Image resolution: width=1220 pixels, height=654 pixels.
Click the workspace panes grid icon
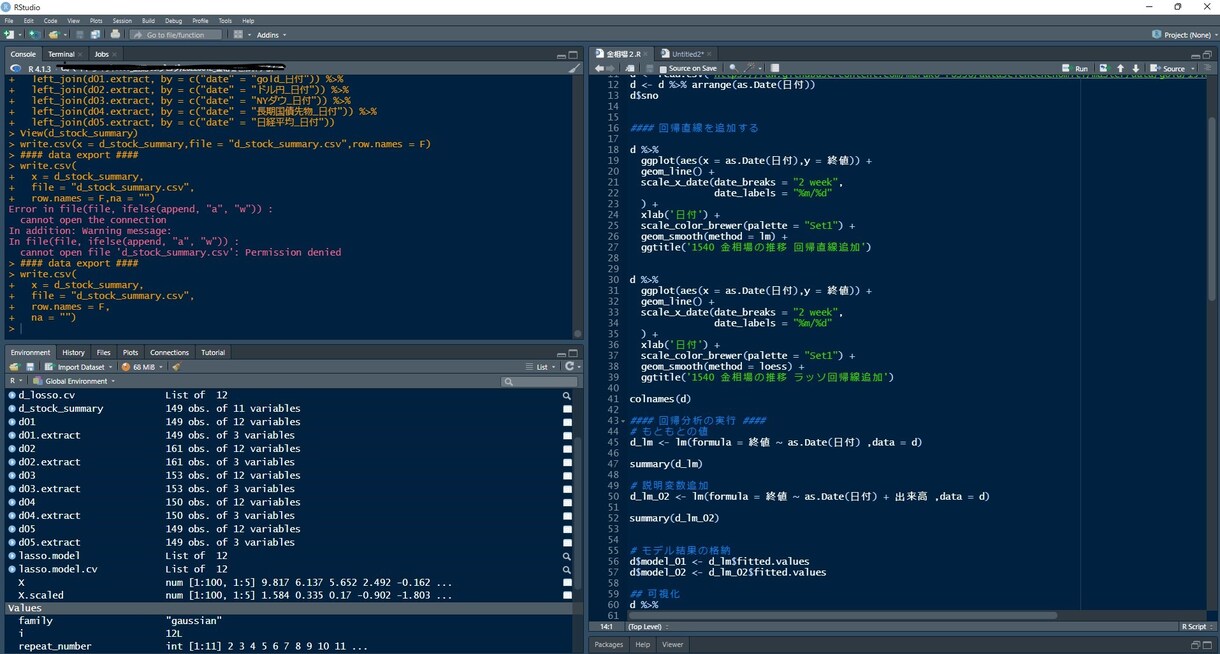[x=238, y=34]
